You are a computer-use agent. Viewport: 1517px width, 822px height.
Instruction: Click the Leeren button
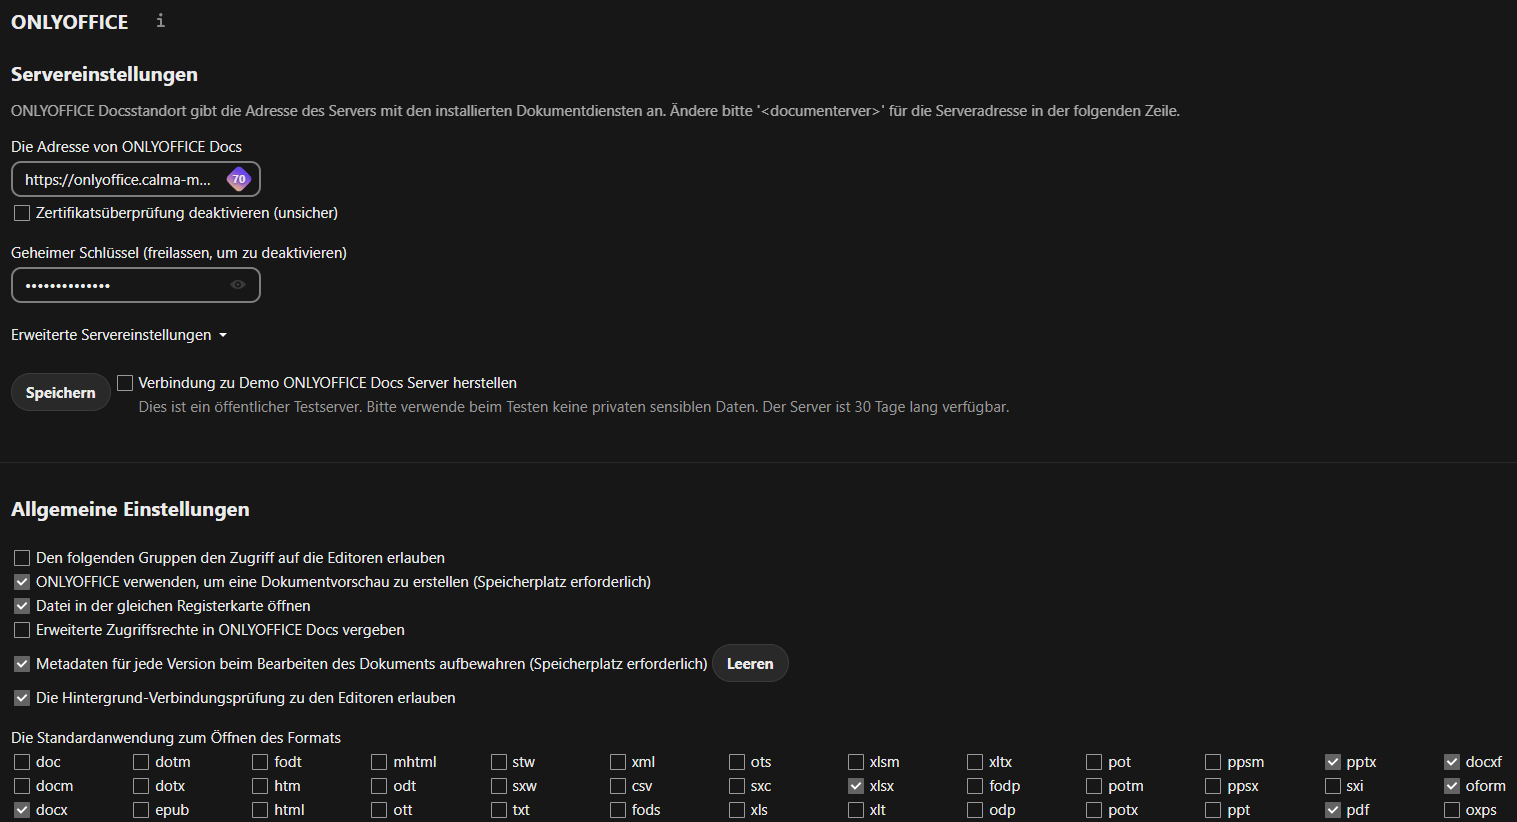[x=750, y=664]
